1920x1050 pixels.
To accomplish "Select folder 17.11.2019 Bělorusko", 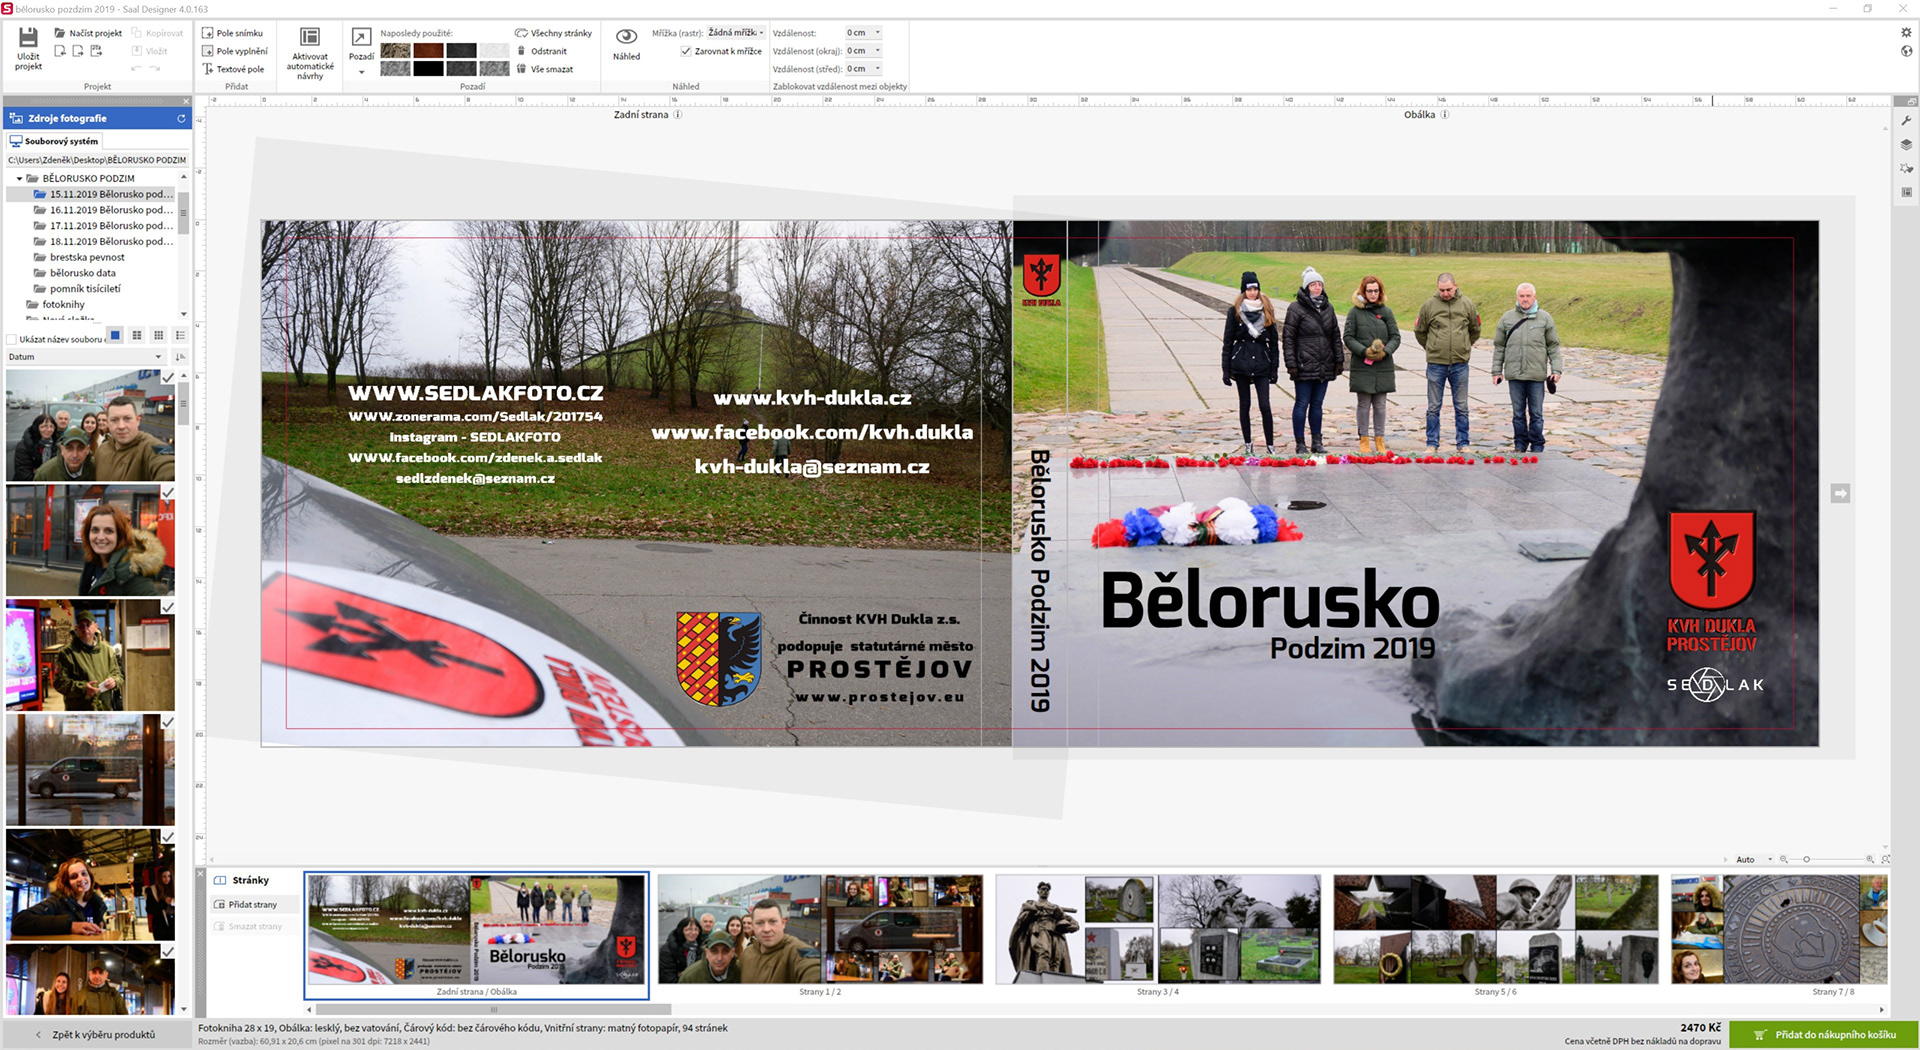I will [x=104, y=226].
